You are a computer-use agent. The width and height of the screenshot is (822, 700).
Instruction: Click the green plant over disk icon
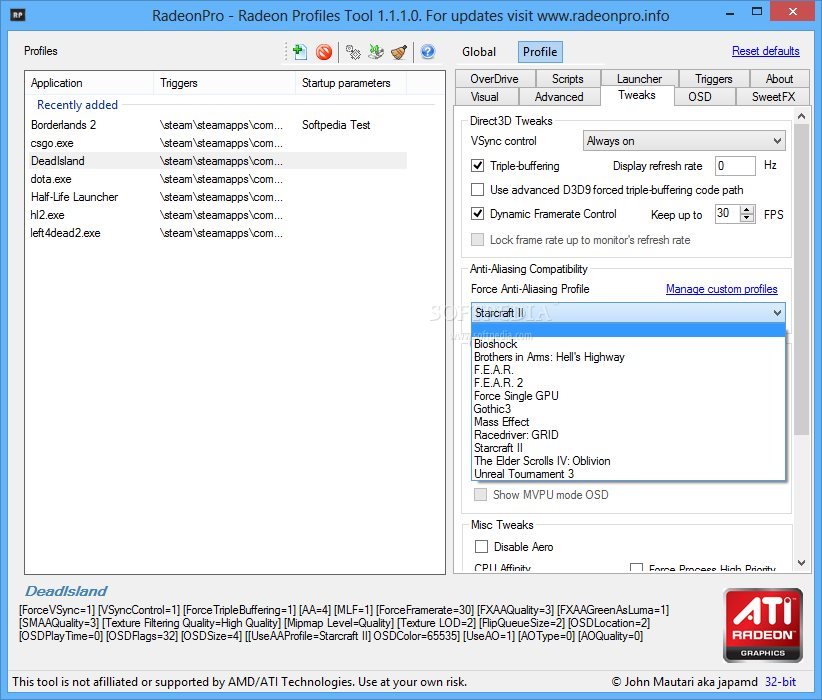click(376, 52)
